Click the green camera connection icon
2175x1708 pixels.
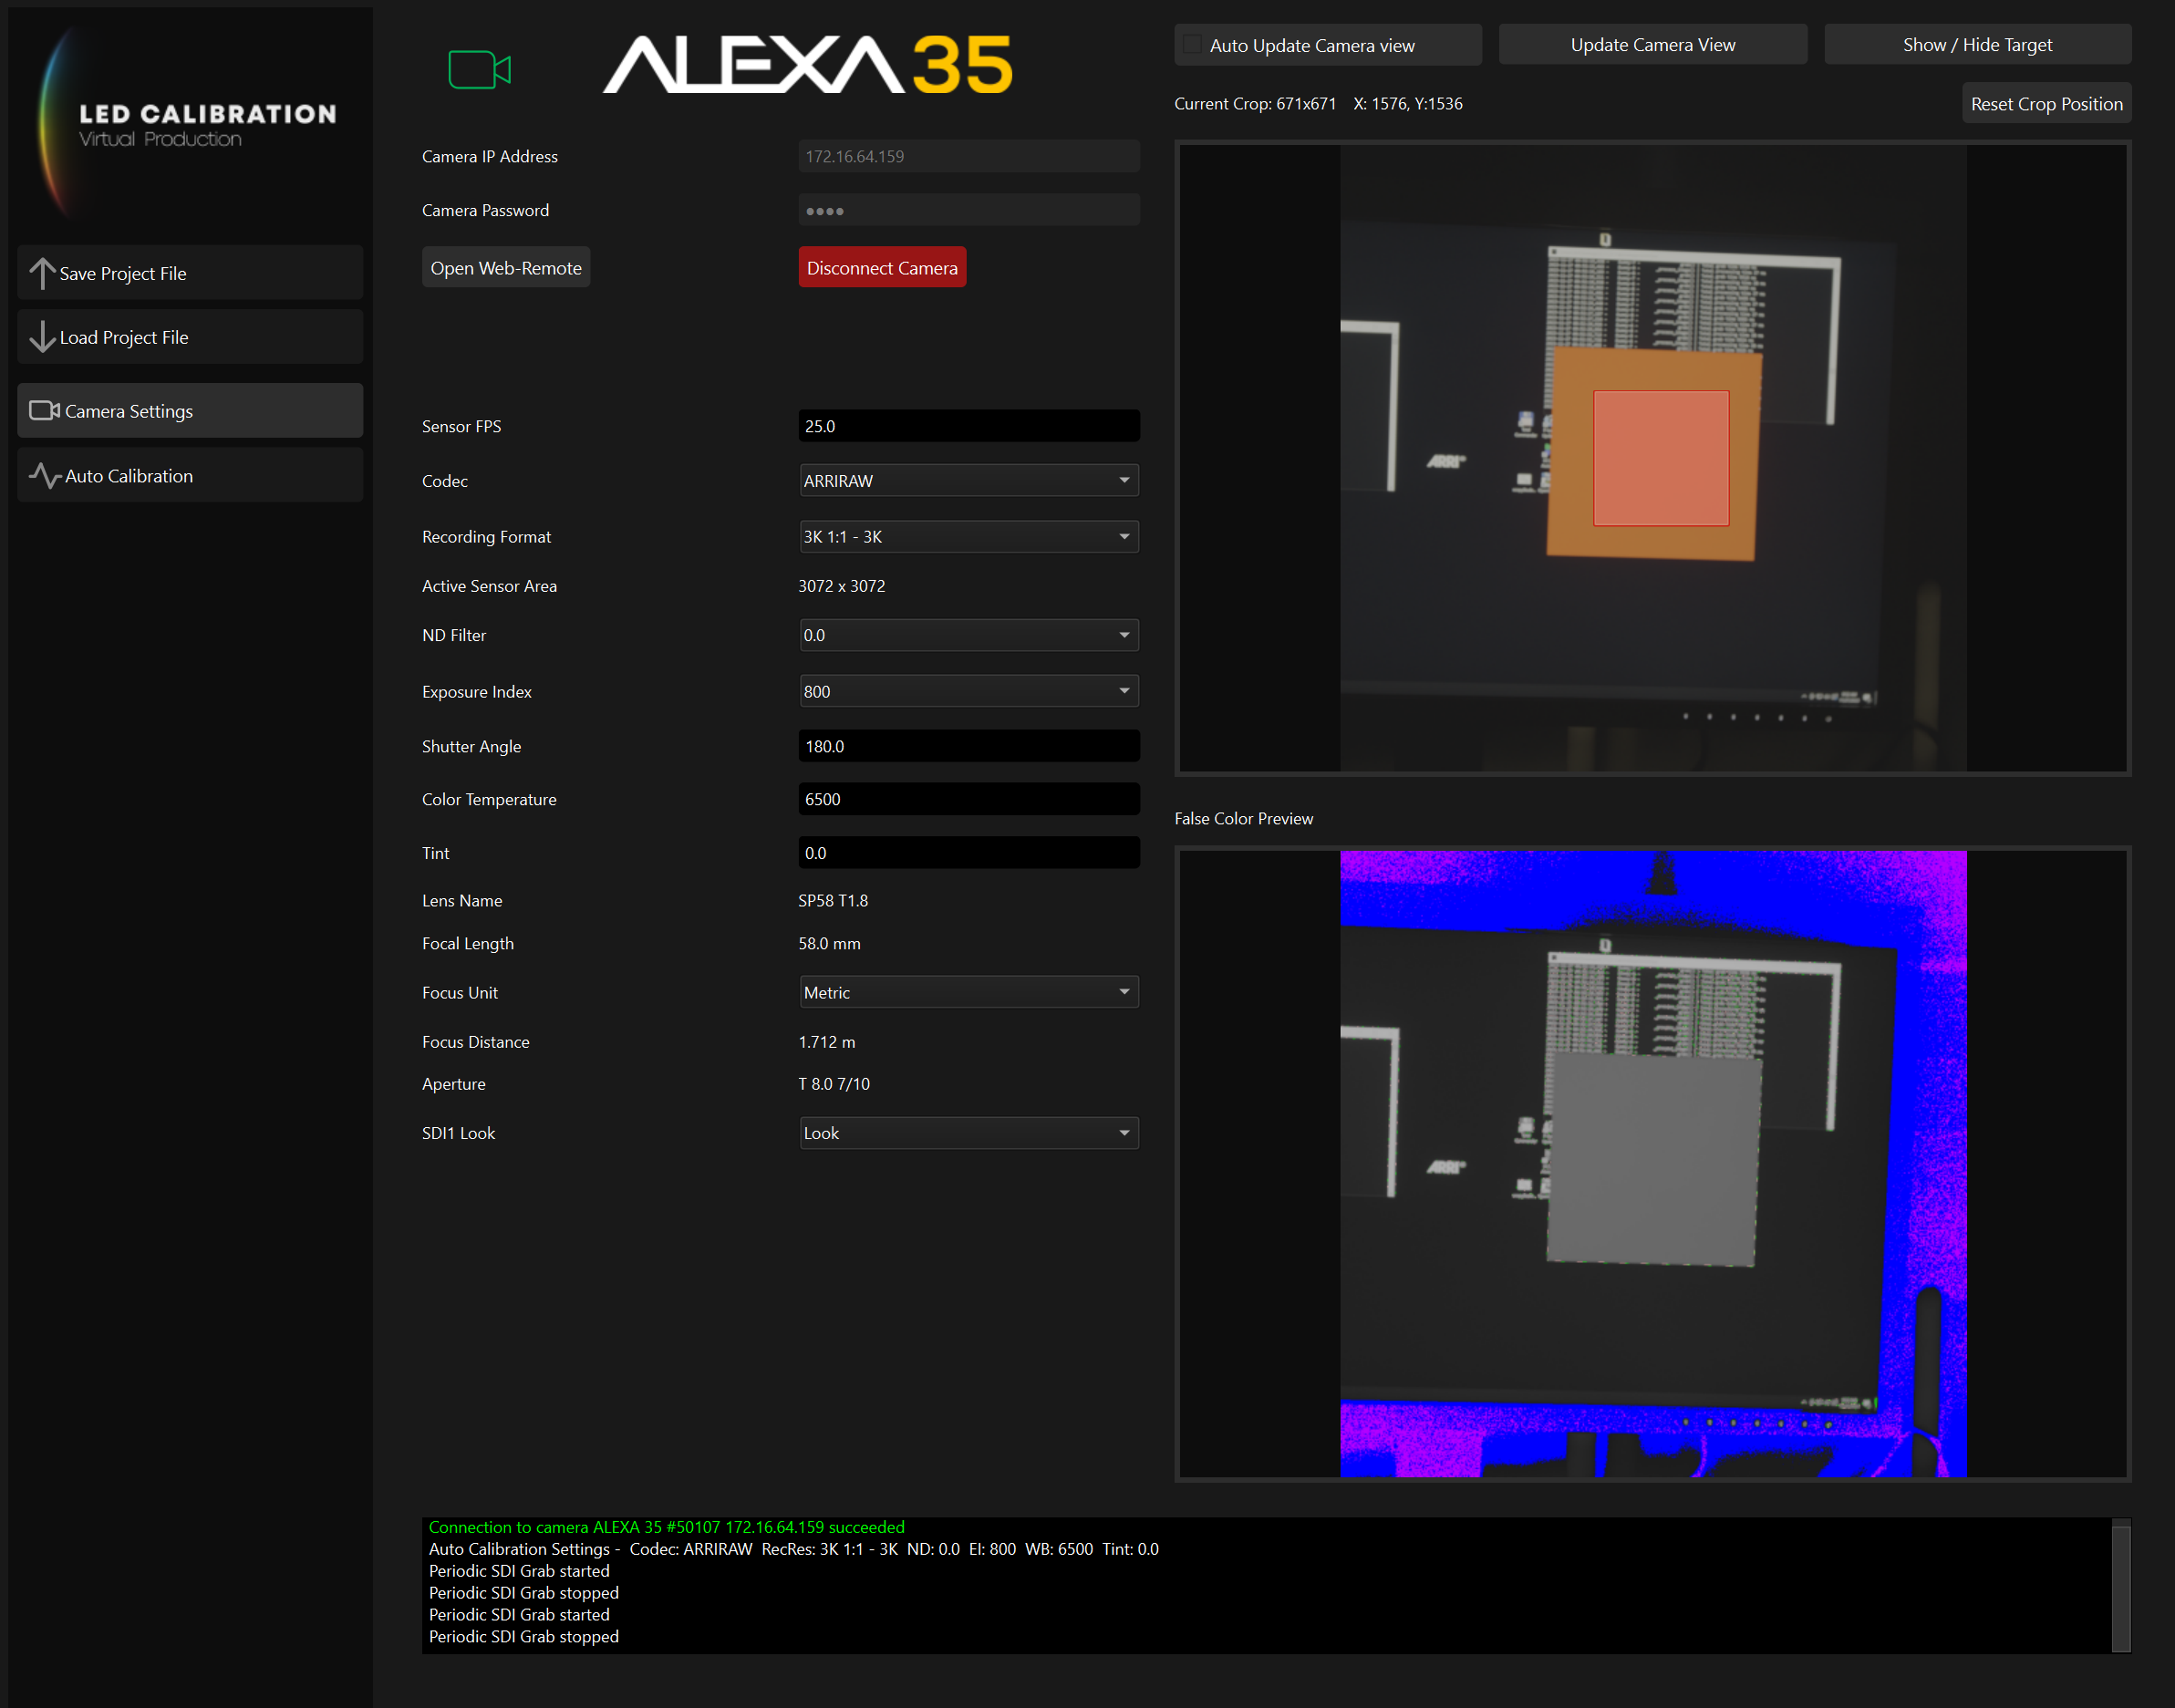click(x=479, y=70)
